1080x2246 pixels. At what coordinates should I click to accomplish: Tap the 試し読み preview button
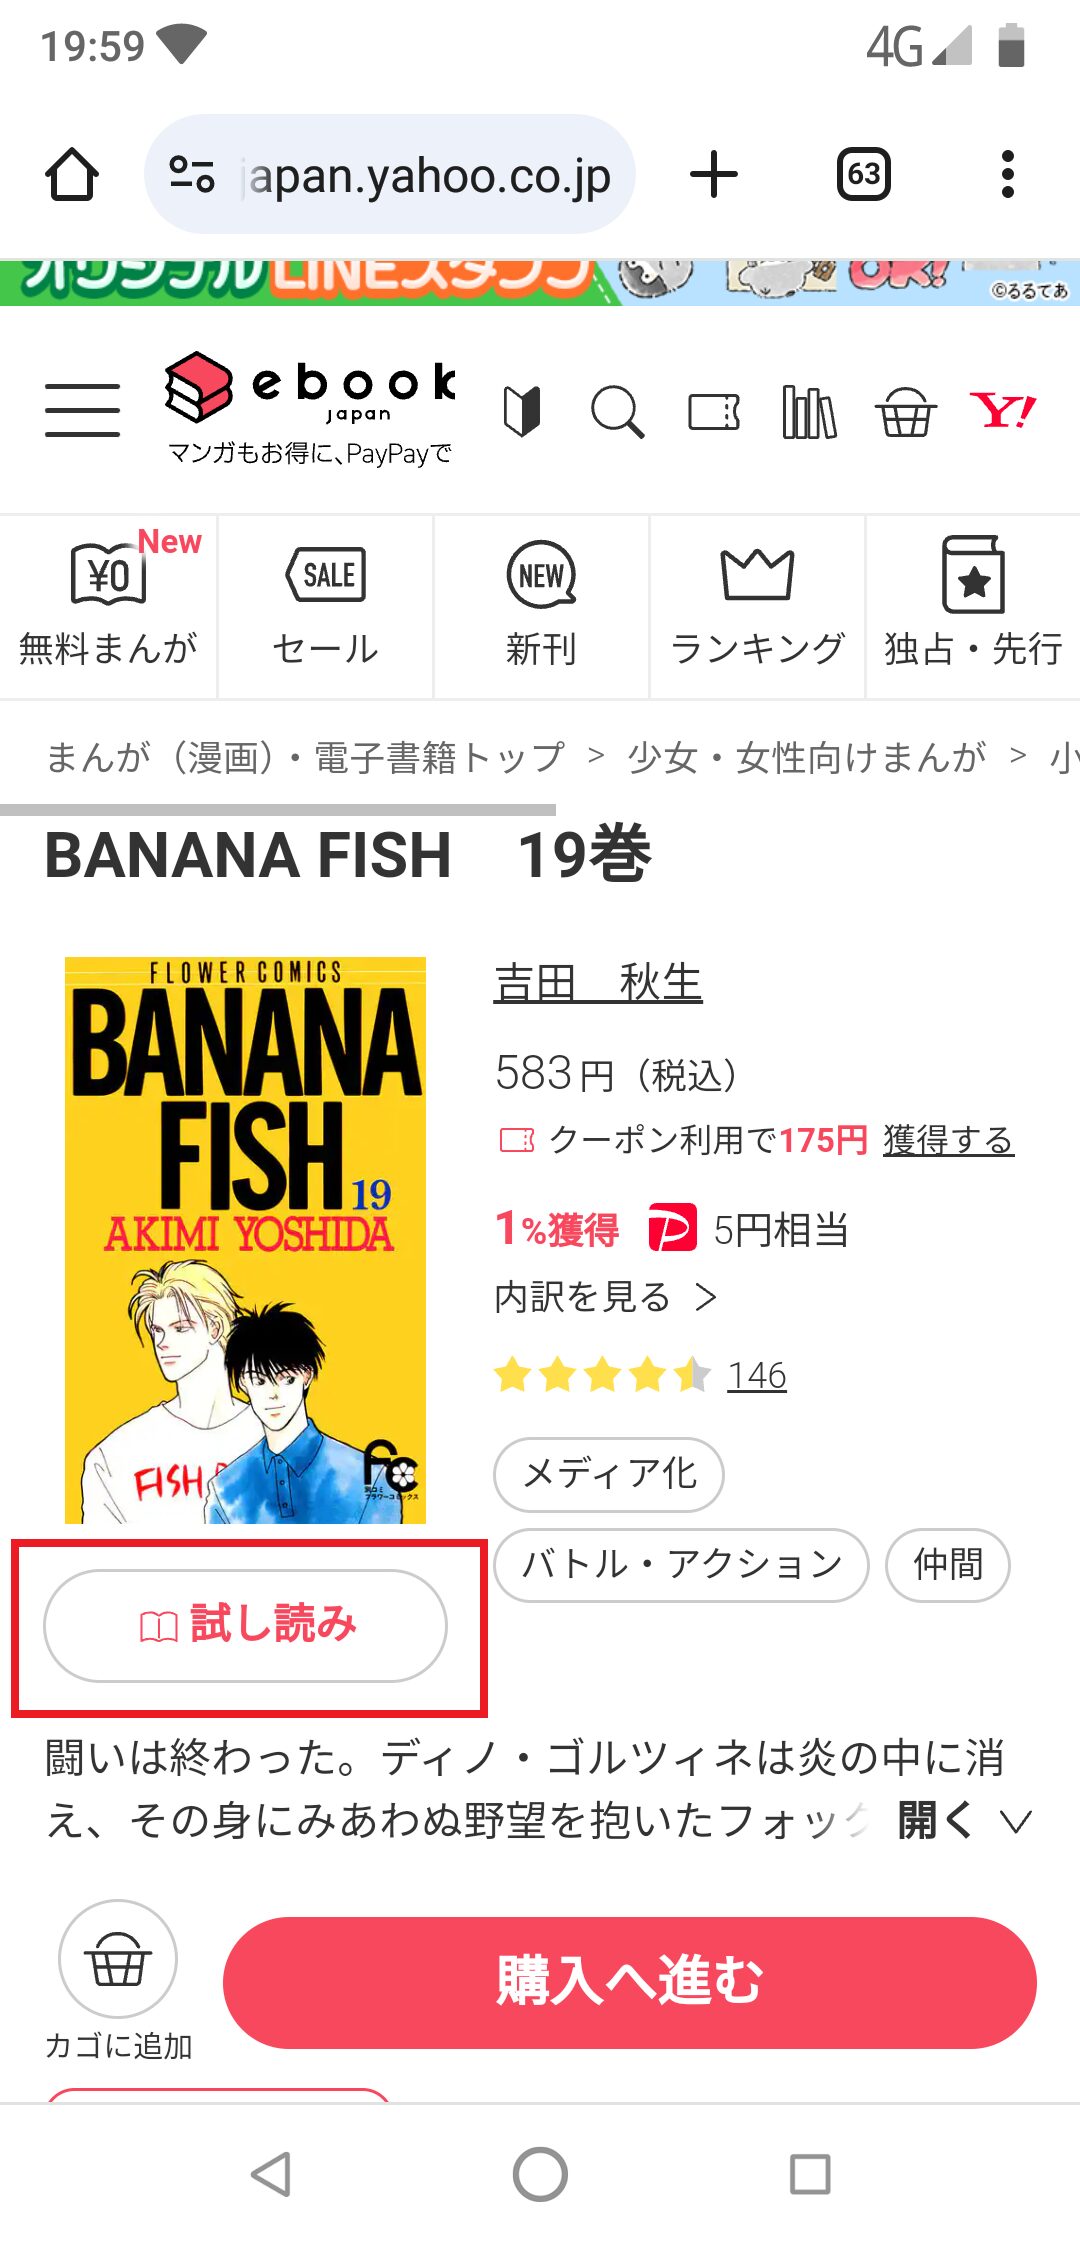(246, 1625)
